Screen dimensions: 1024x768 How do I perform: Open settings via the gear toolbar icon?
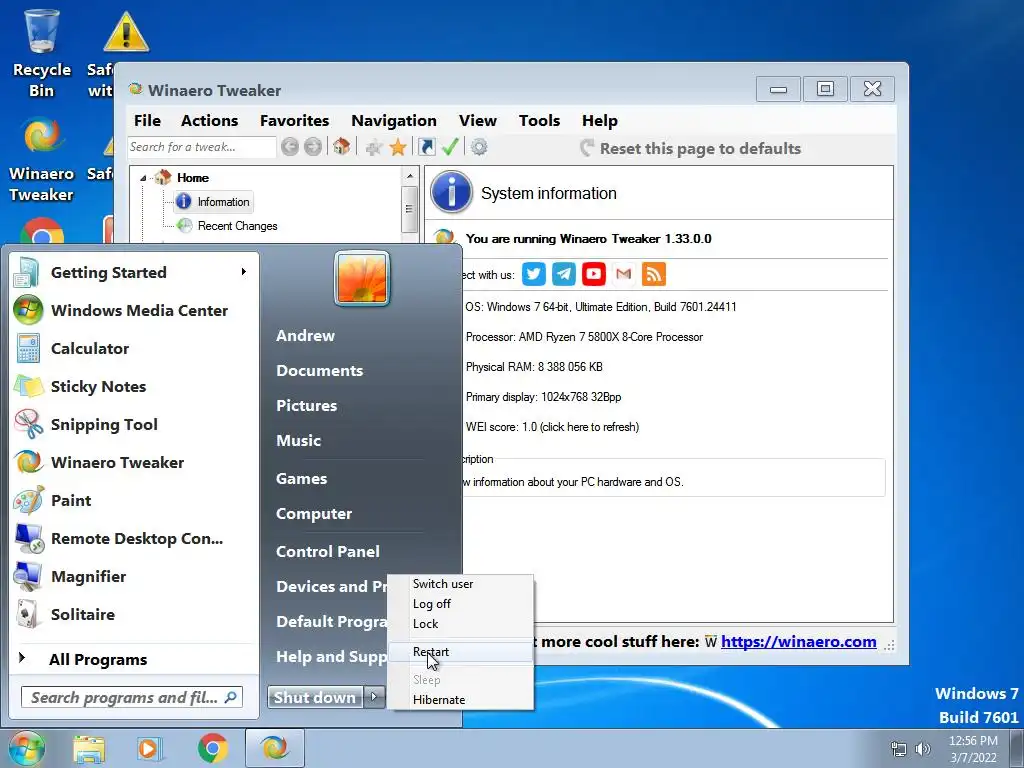(479, 147)
